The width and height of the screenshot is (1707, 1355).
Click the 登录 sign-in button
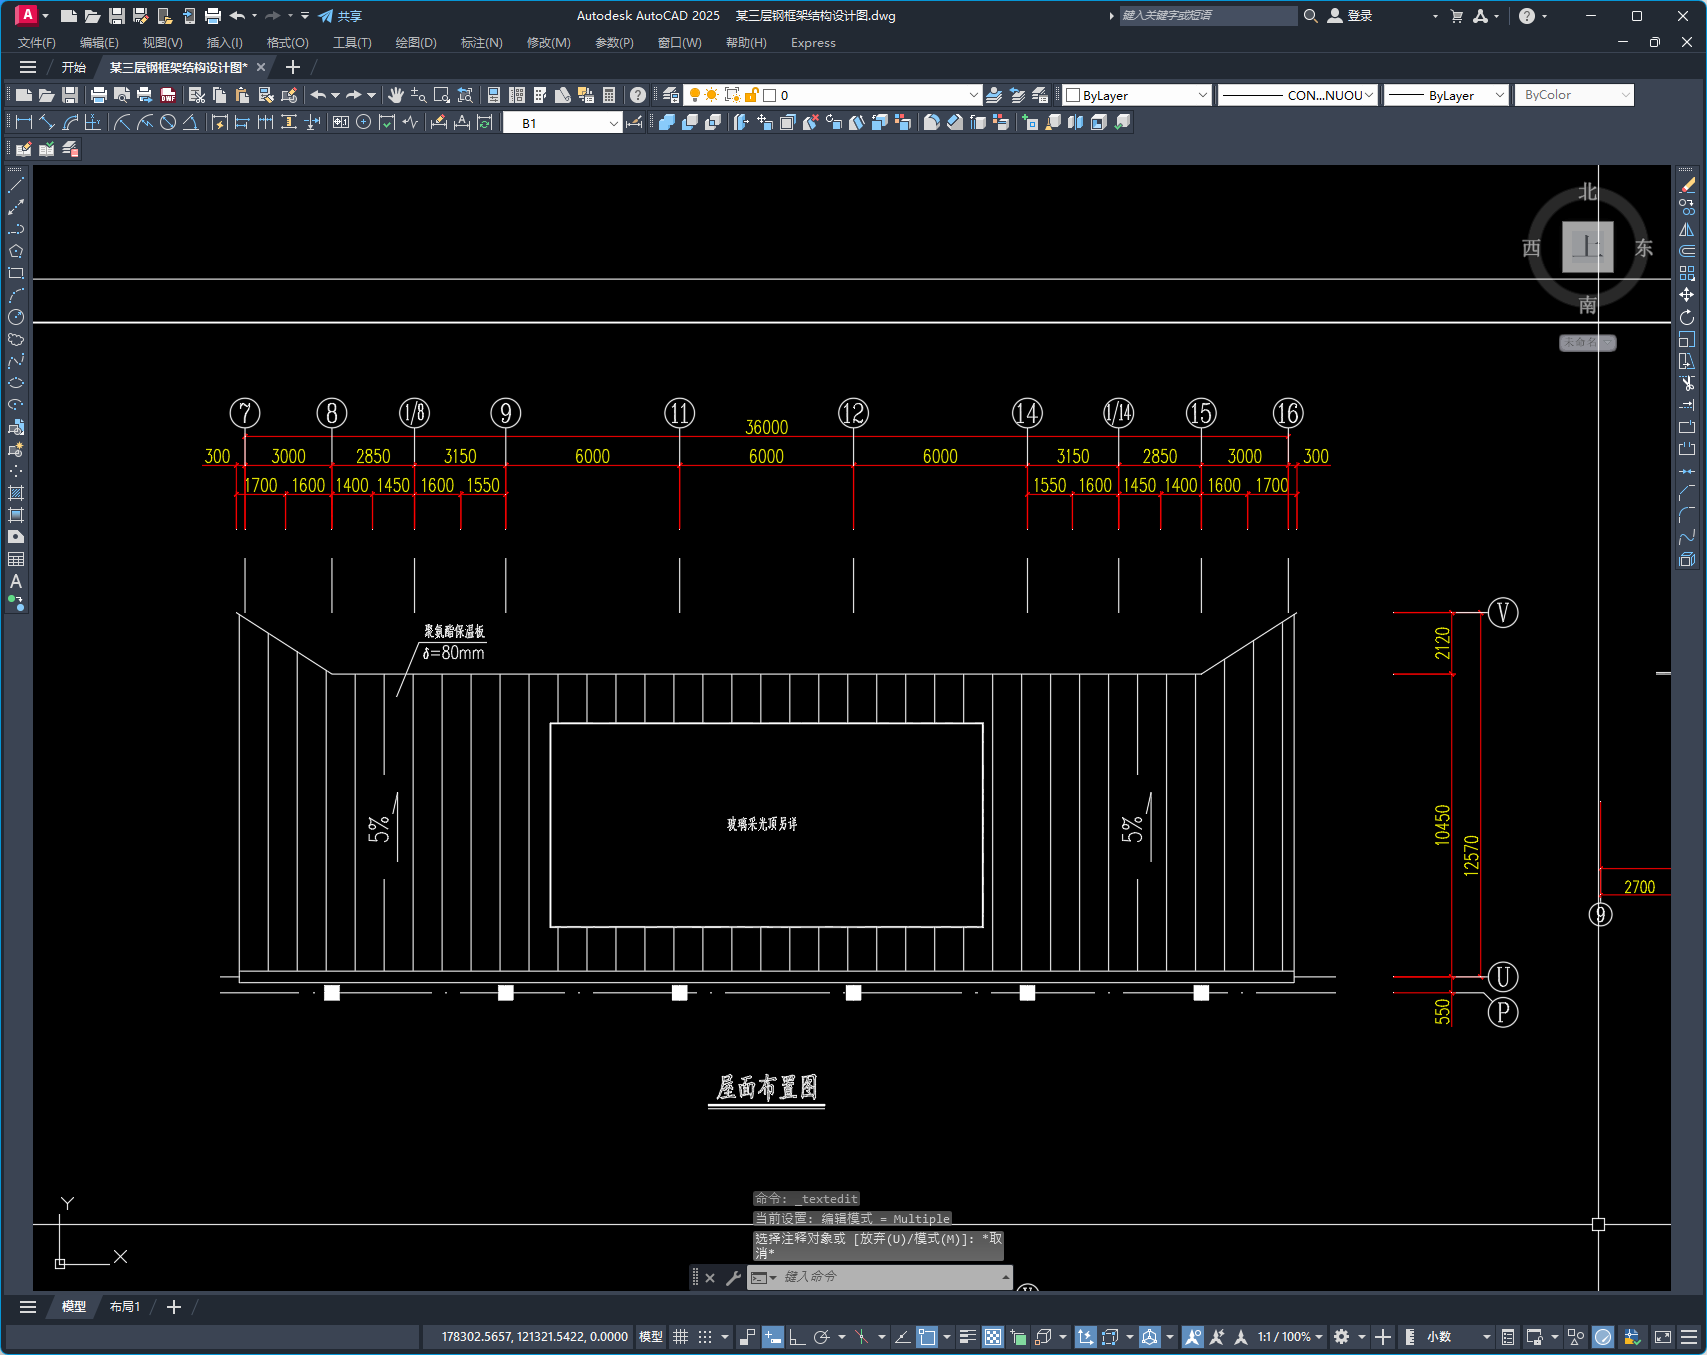pyautogui.click(x=1349, y=16)
